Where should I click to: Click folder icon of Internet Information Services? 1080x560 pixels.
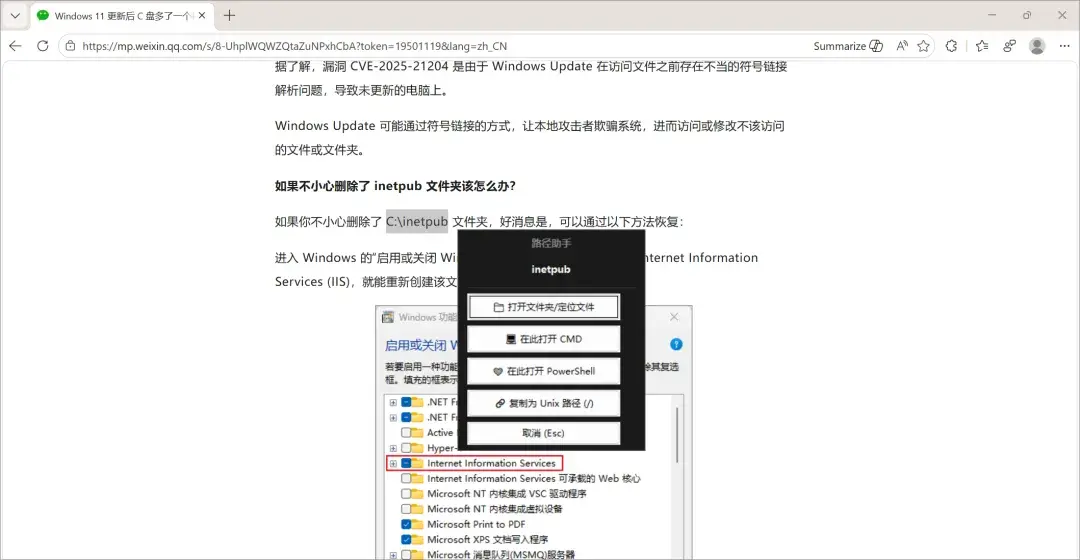(x=418, y=463)
